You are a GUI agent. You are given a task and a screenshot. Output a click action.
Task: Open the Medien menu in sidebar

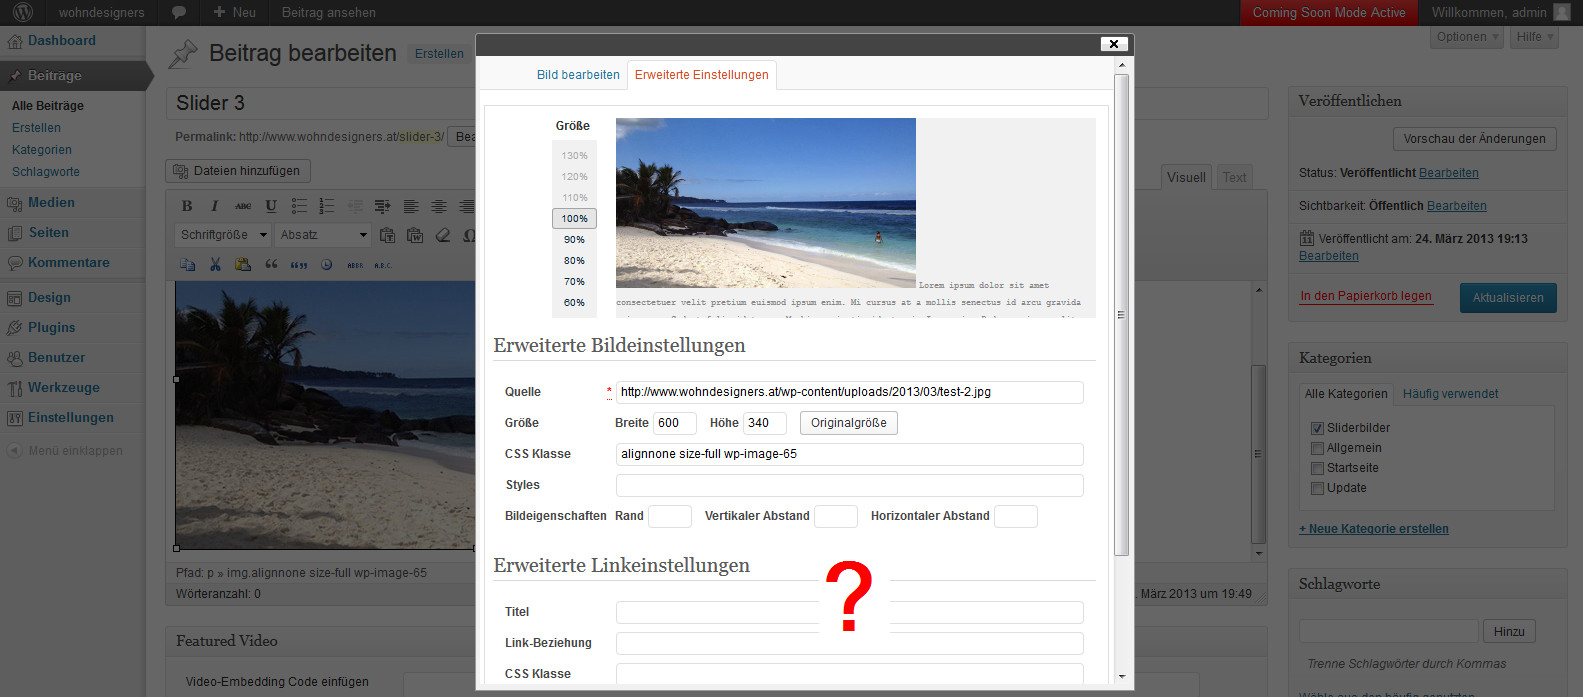pyautogui.click(x=51, y=202)
